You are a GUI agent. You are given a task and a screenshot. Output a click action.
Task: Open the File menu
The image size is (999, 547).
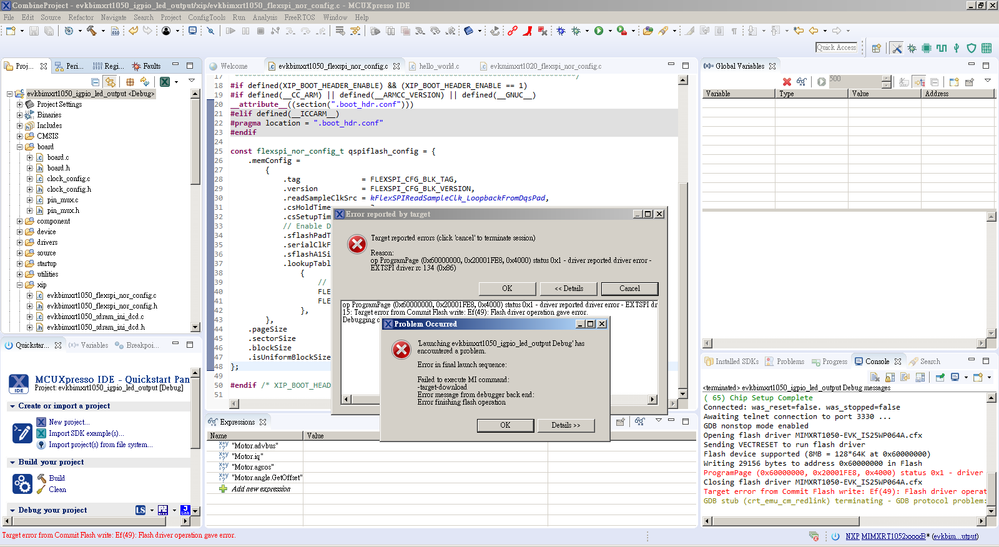(x=9, y=17)
